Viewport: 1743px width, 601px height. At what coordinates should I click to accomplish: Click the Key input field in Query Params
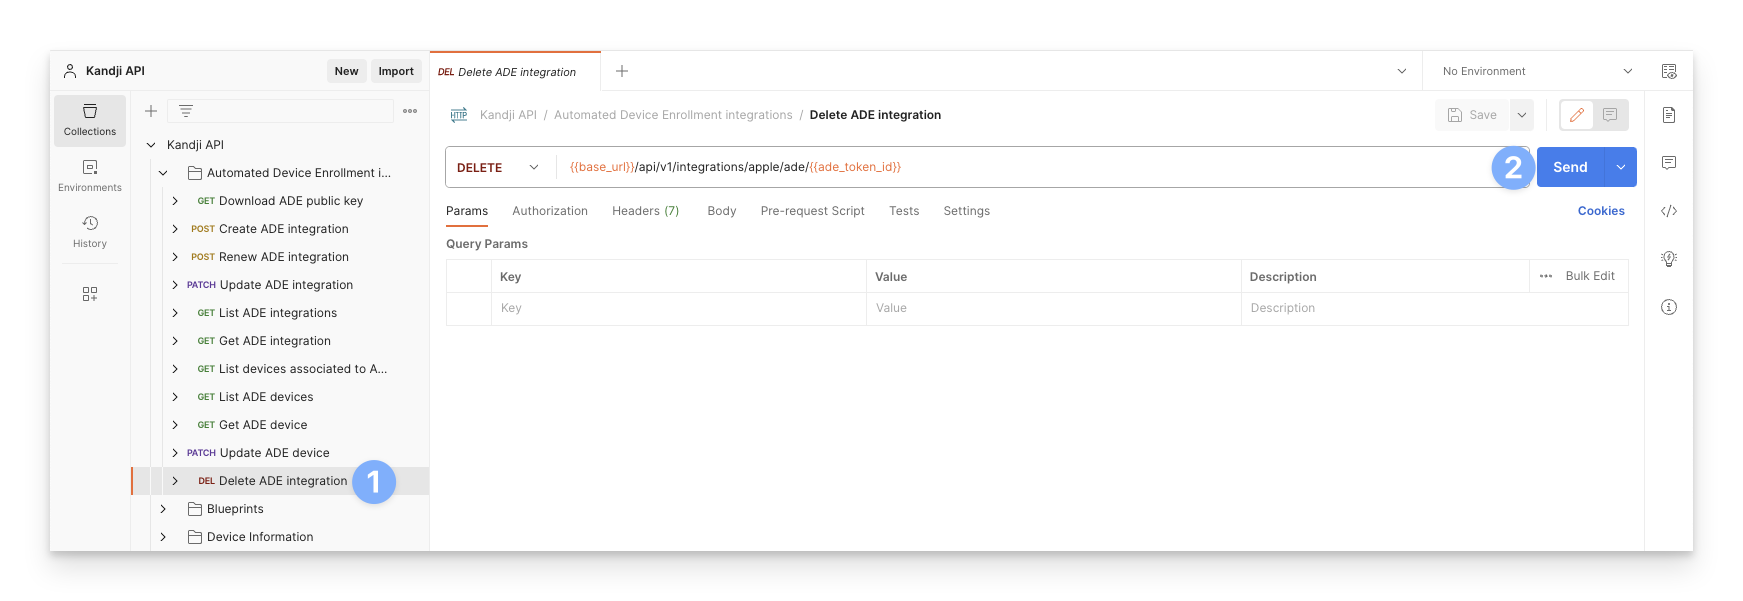[x=679, y=308]
